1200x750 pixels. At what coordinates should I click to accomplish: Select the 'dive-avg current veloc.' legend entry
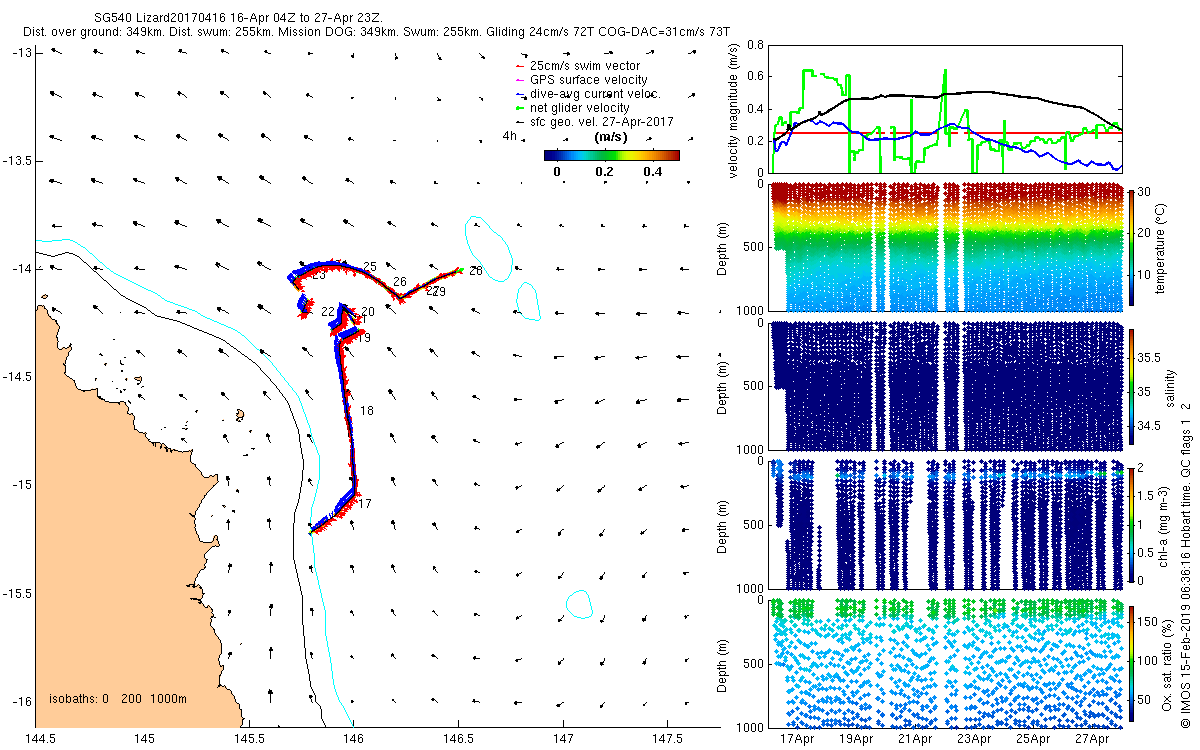point(594,93)
